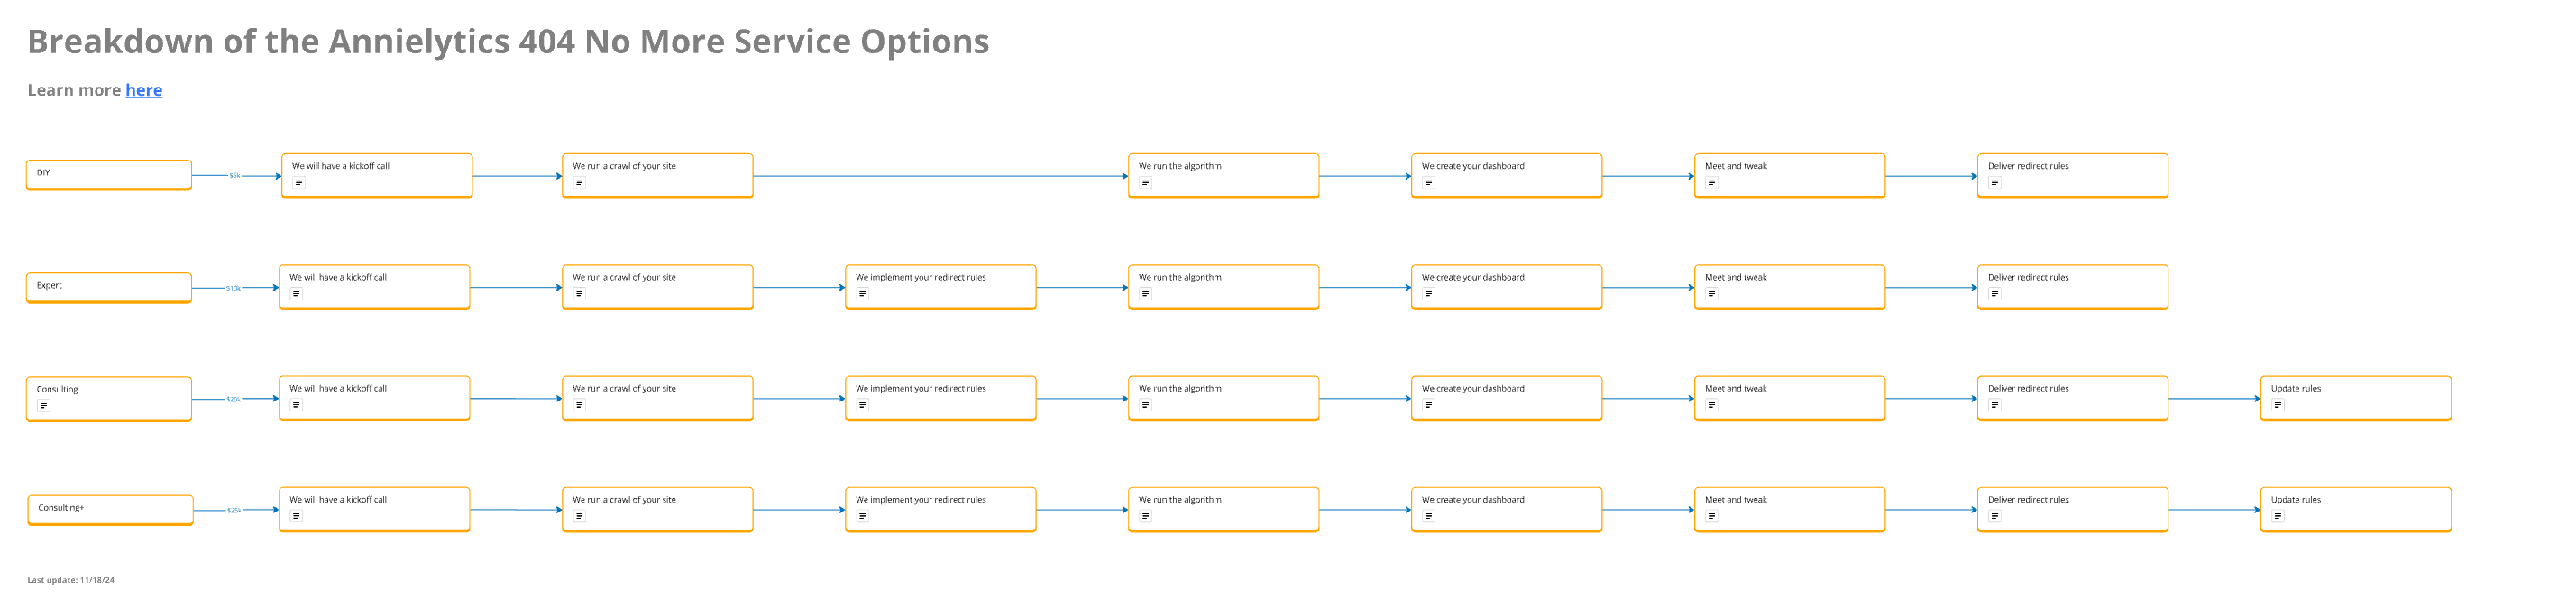2576x609 pixels.
Task: Select the DIY service option box
Action: coord(108,174)
